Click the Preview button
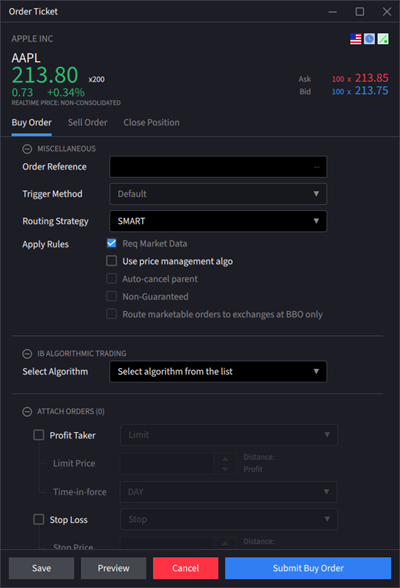This screenshot has height=588, width=400. (x=113, y=568)
